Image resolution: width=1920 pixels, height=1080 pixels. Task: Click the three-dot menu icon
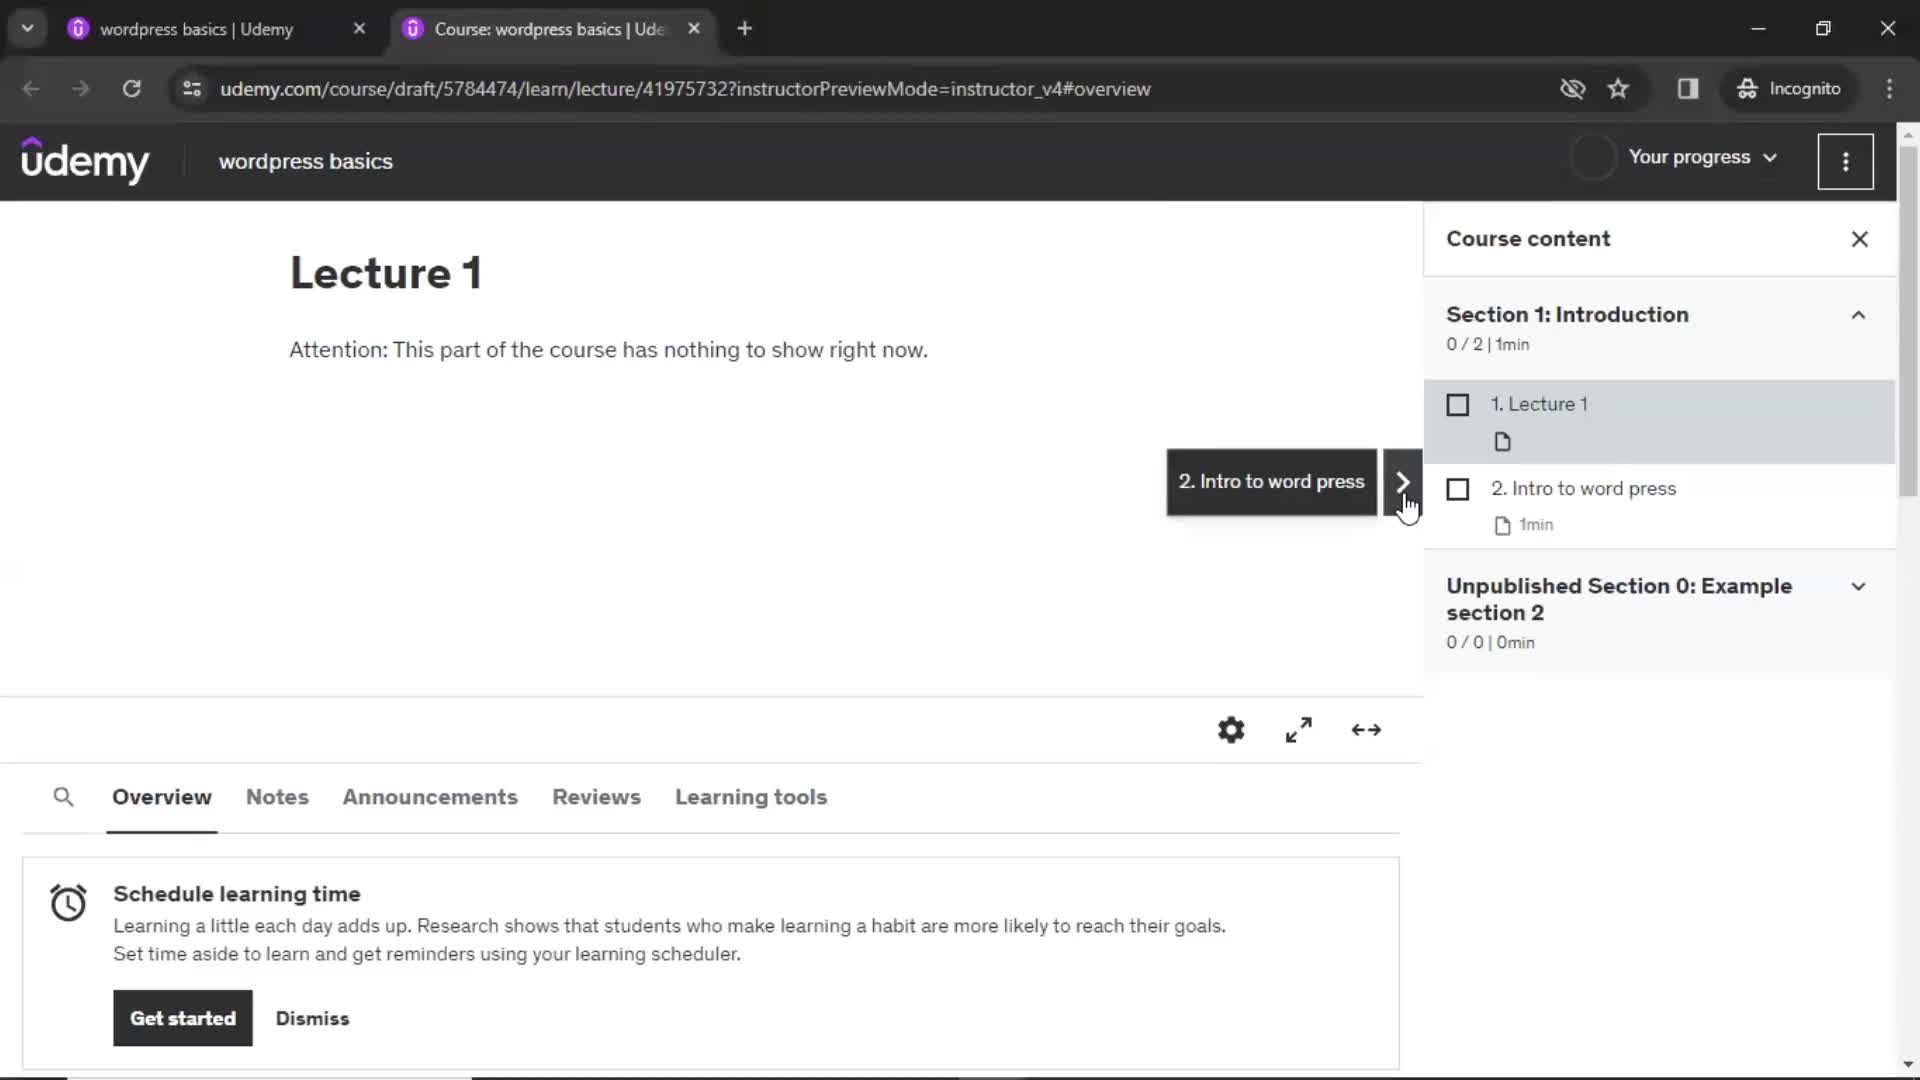pos(1846,161)
